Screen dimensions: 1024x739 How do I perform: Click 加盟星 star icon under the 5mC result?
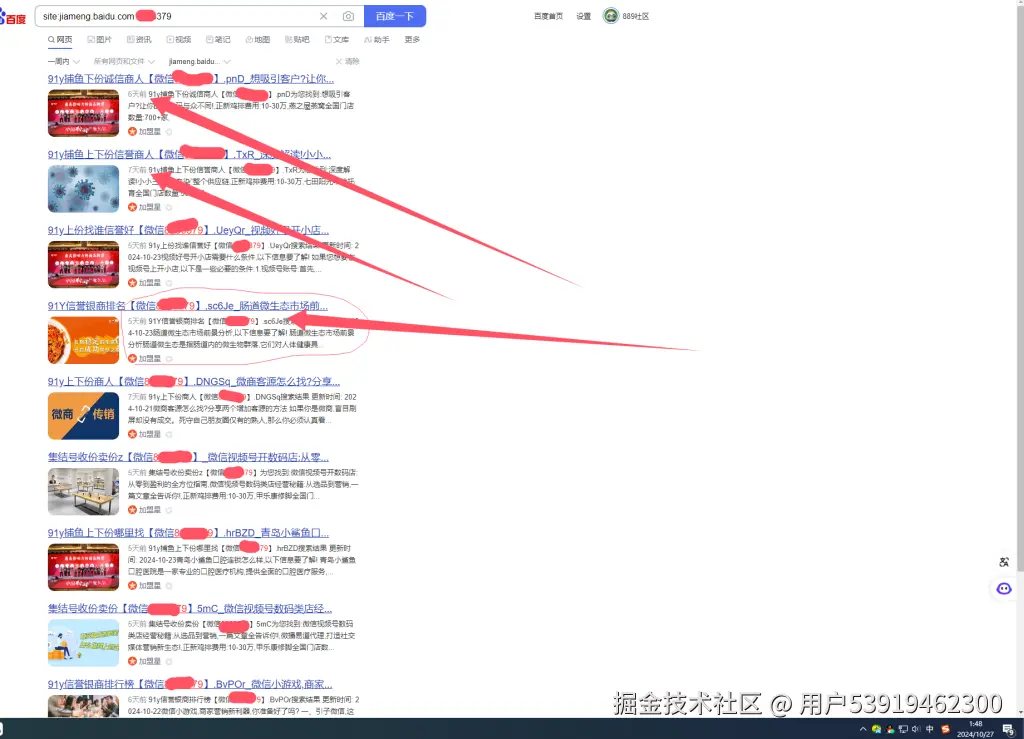coord(133,661)
